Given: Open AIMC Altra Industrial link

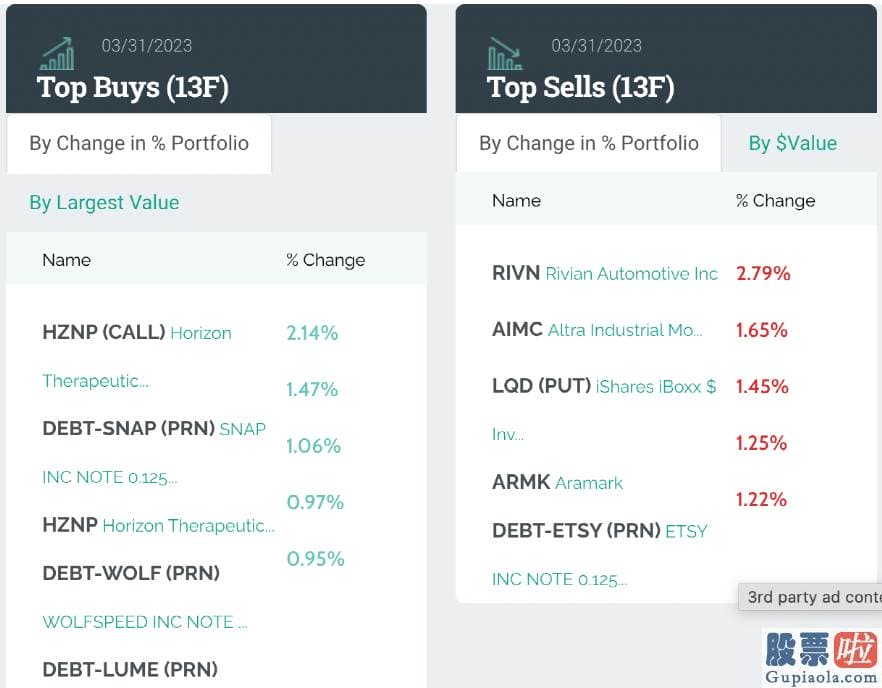Looking at the screenshot, I should [x=597, y=330].
